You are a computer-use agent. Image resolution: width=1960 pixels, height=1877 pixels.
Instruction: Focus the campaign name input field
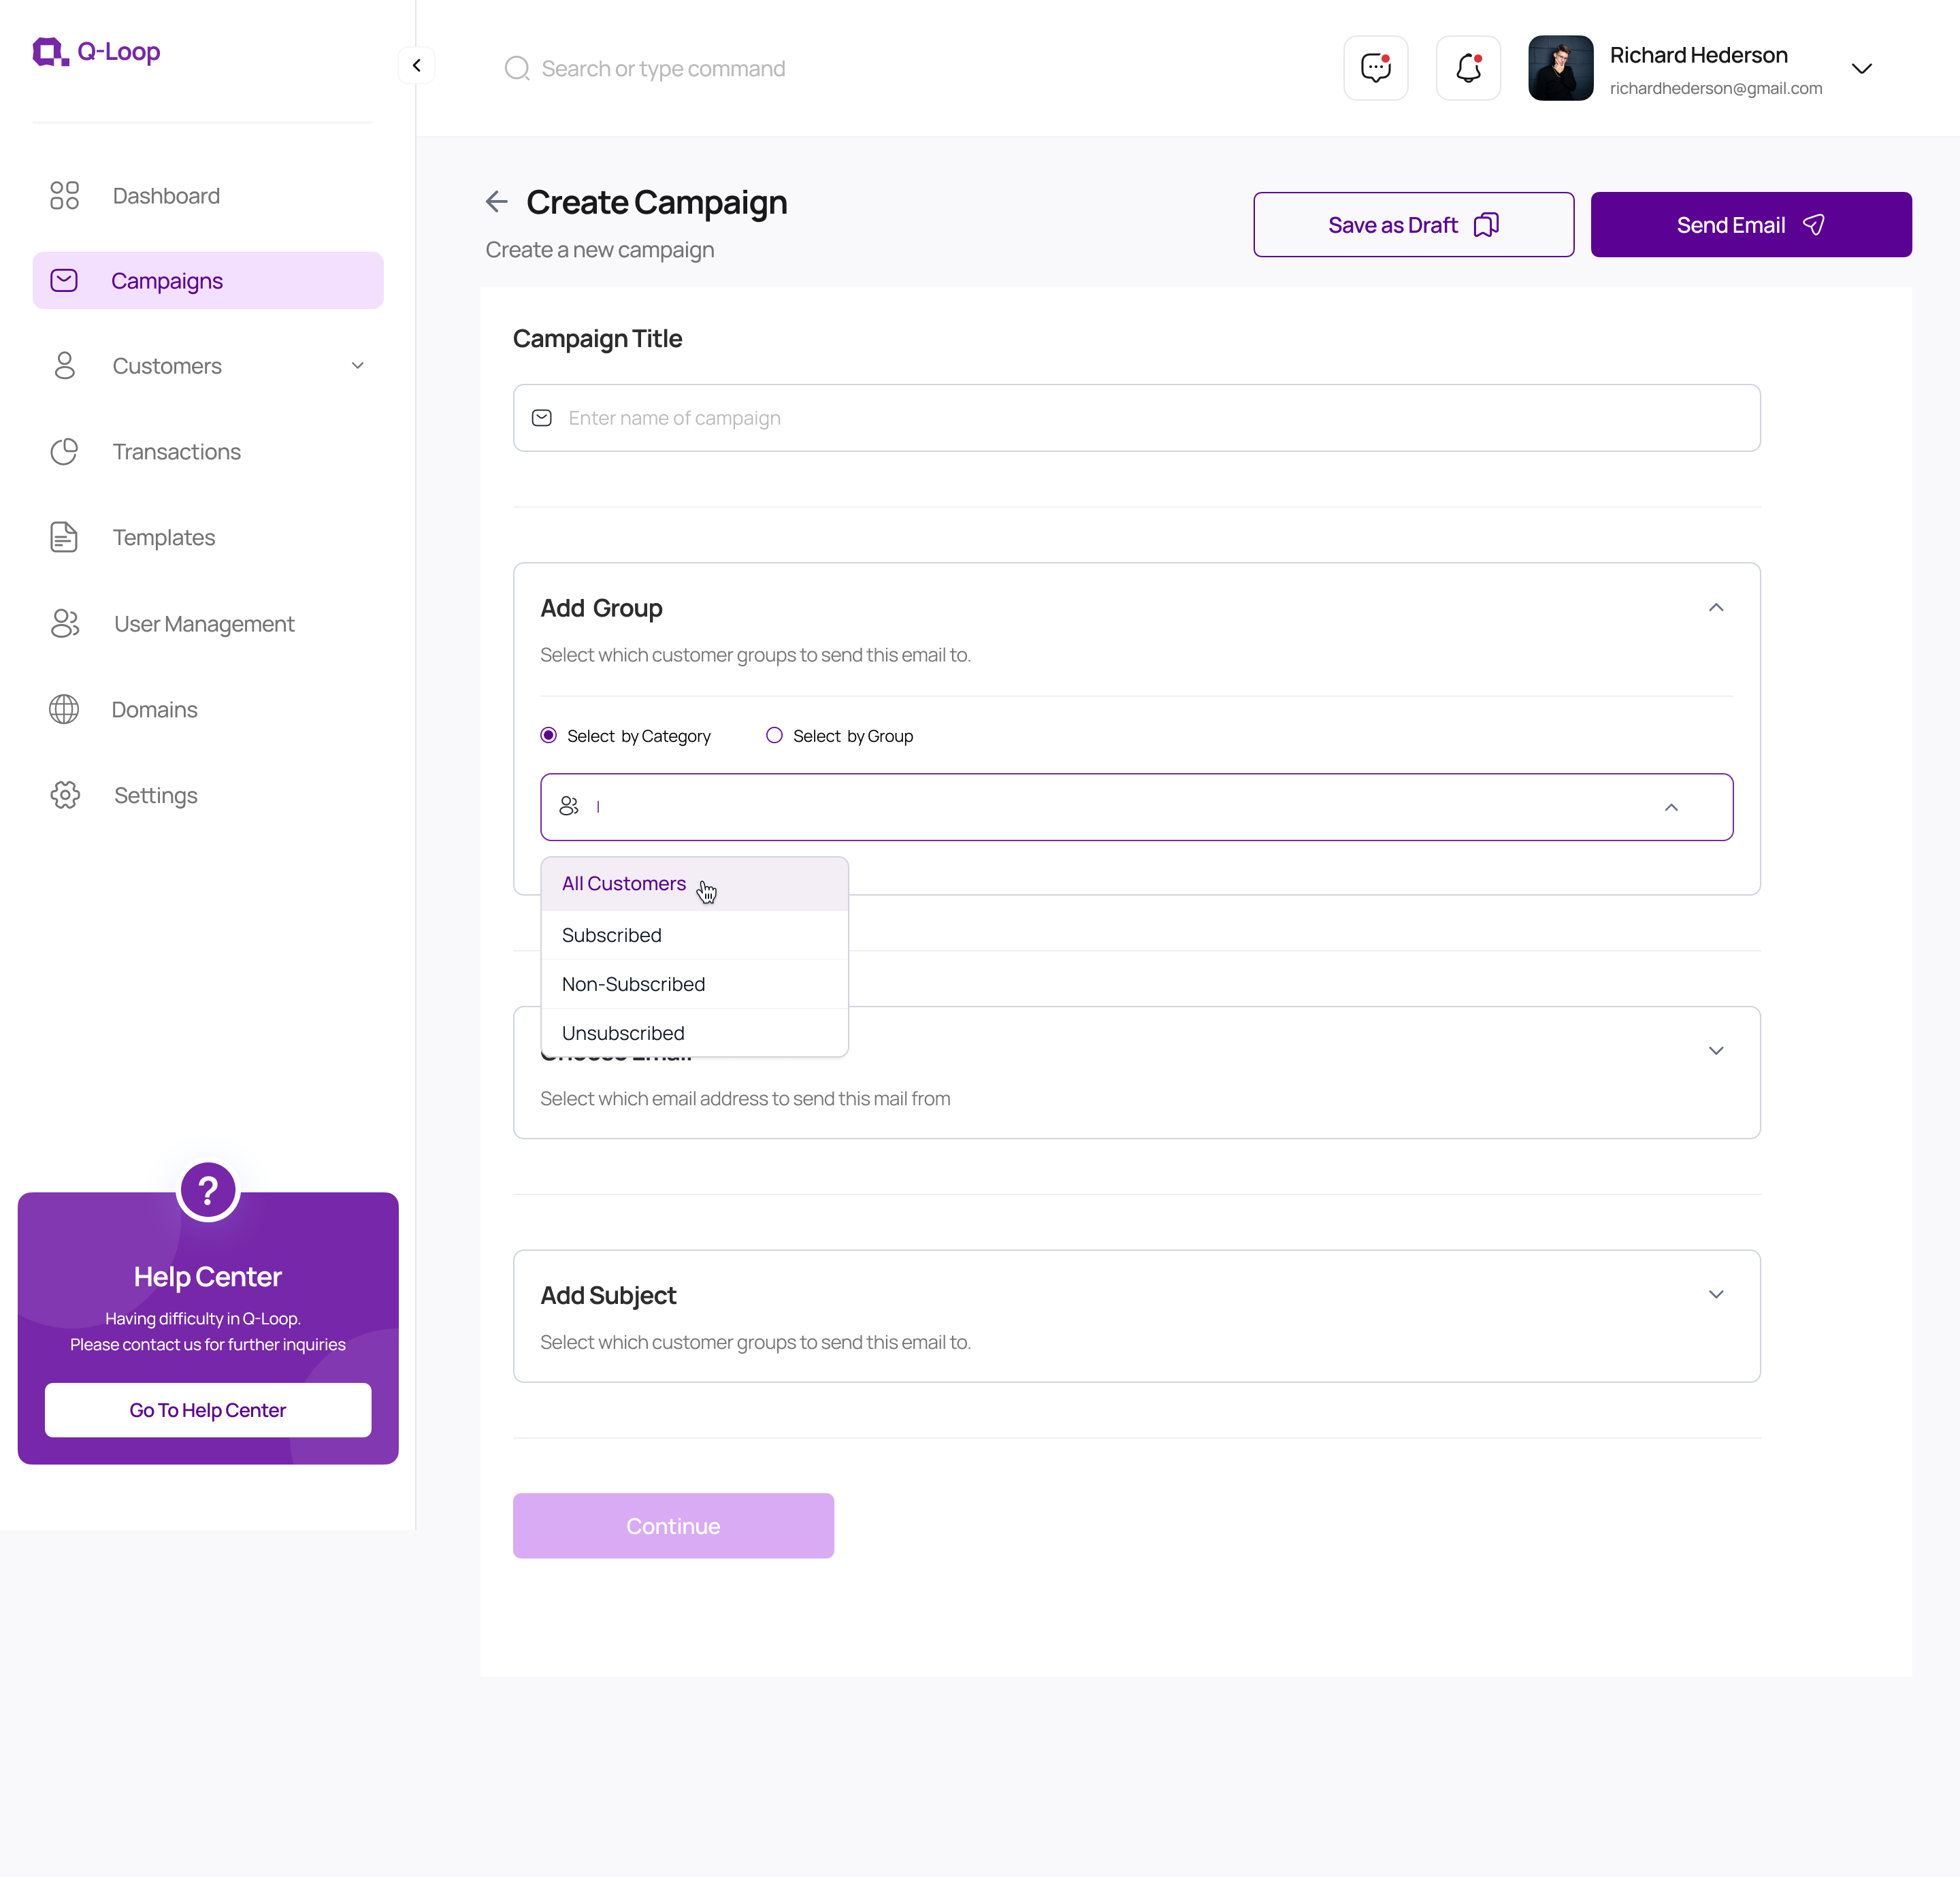tap(1136, 418)
